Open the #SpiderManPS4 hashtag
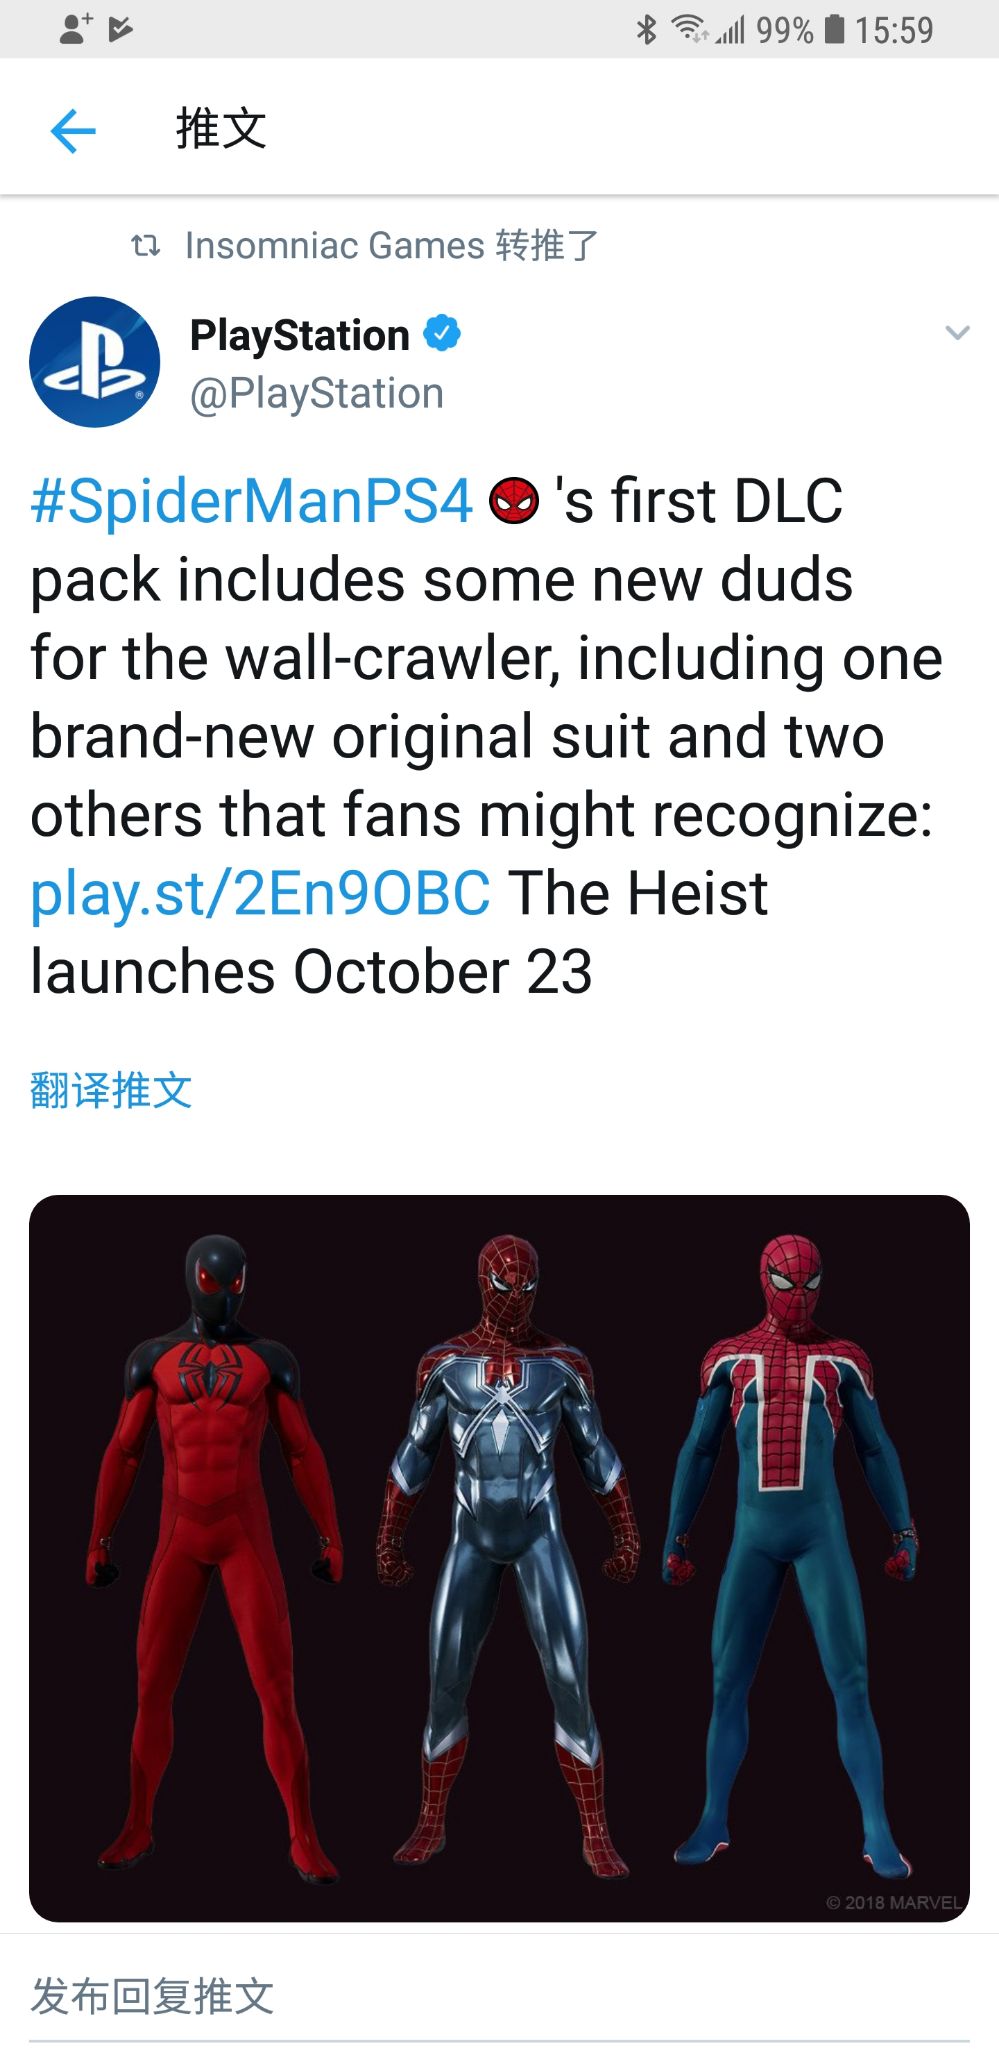 coord(251,501)
